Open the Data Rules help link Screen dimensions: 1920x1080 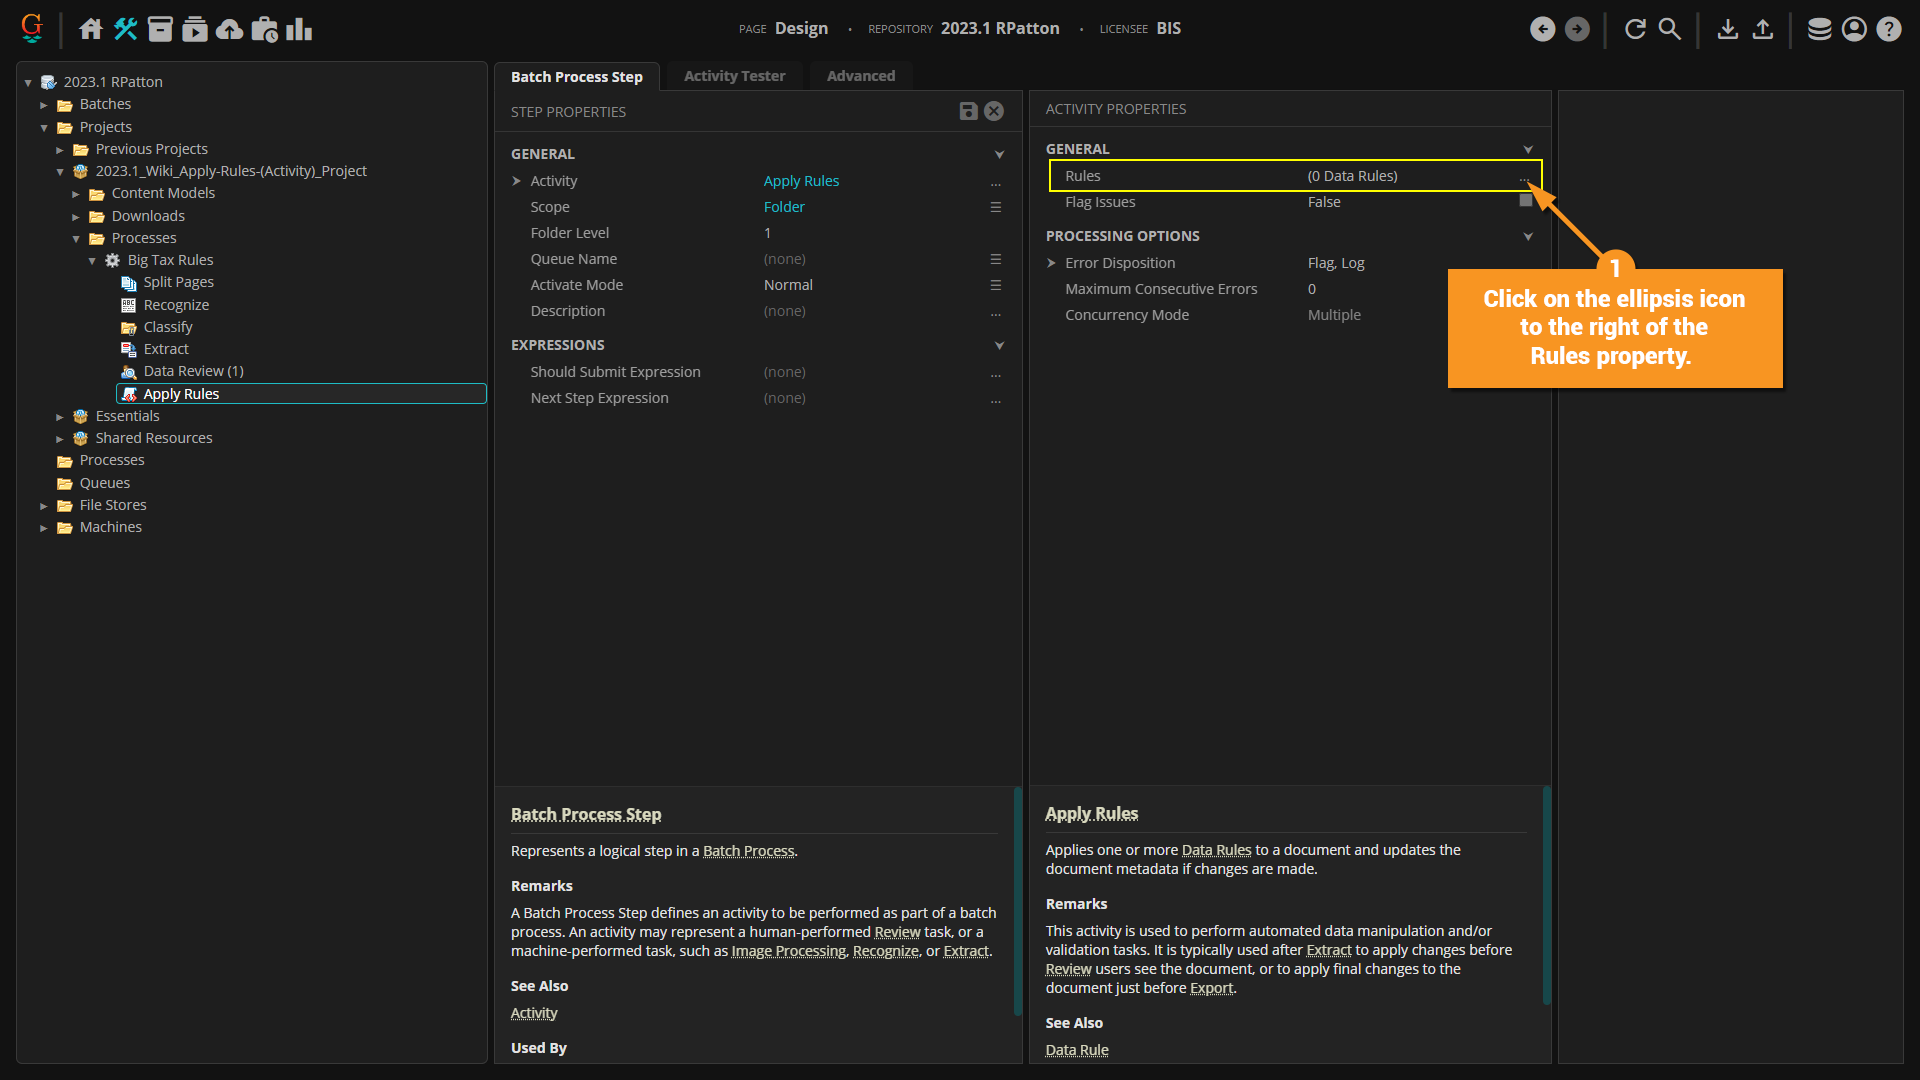tap(1216, 850)
